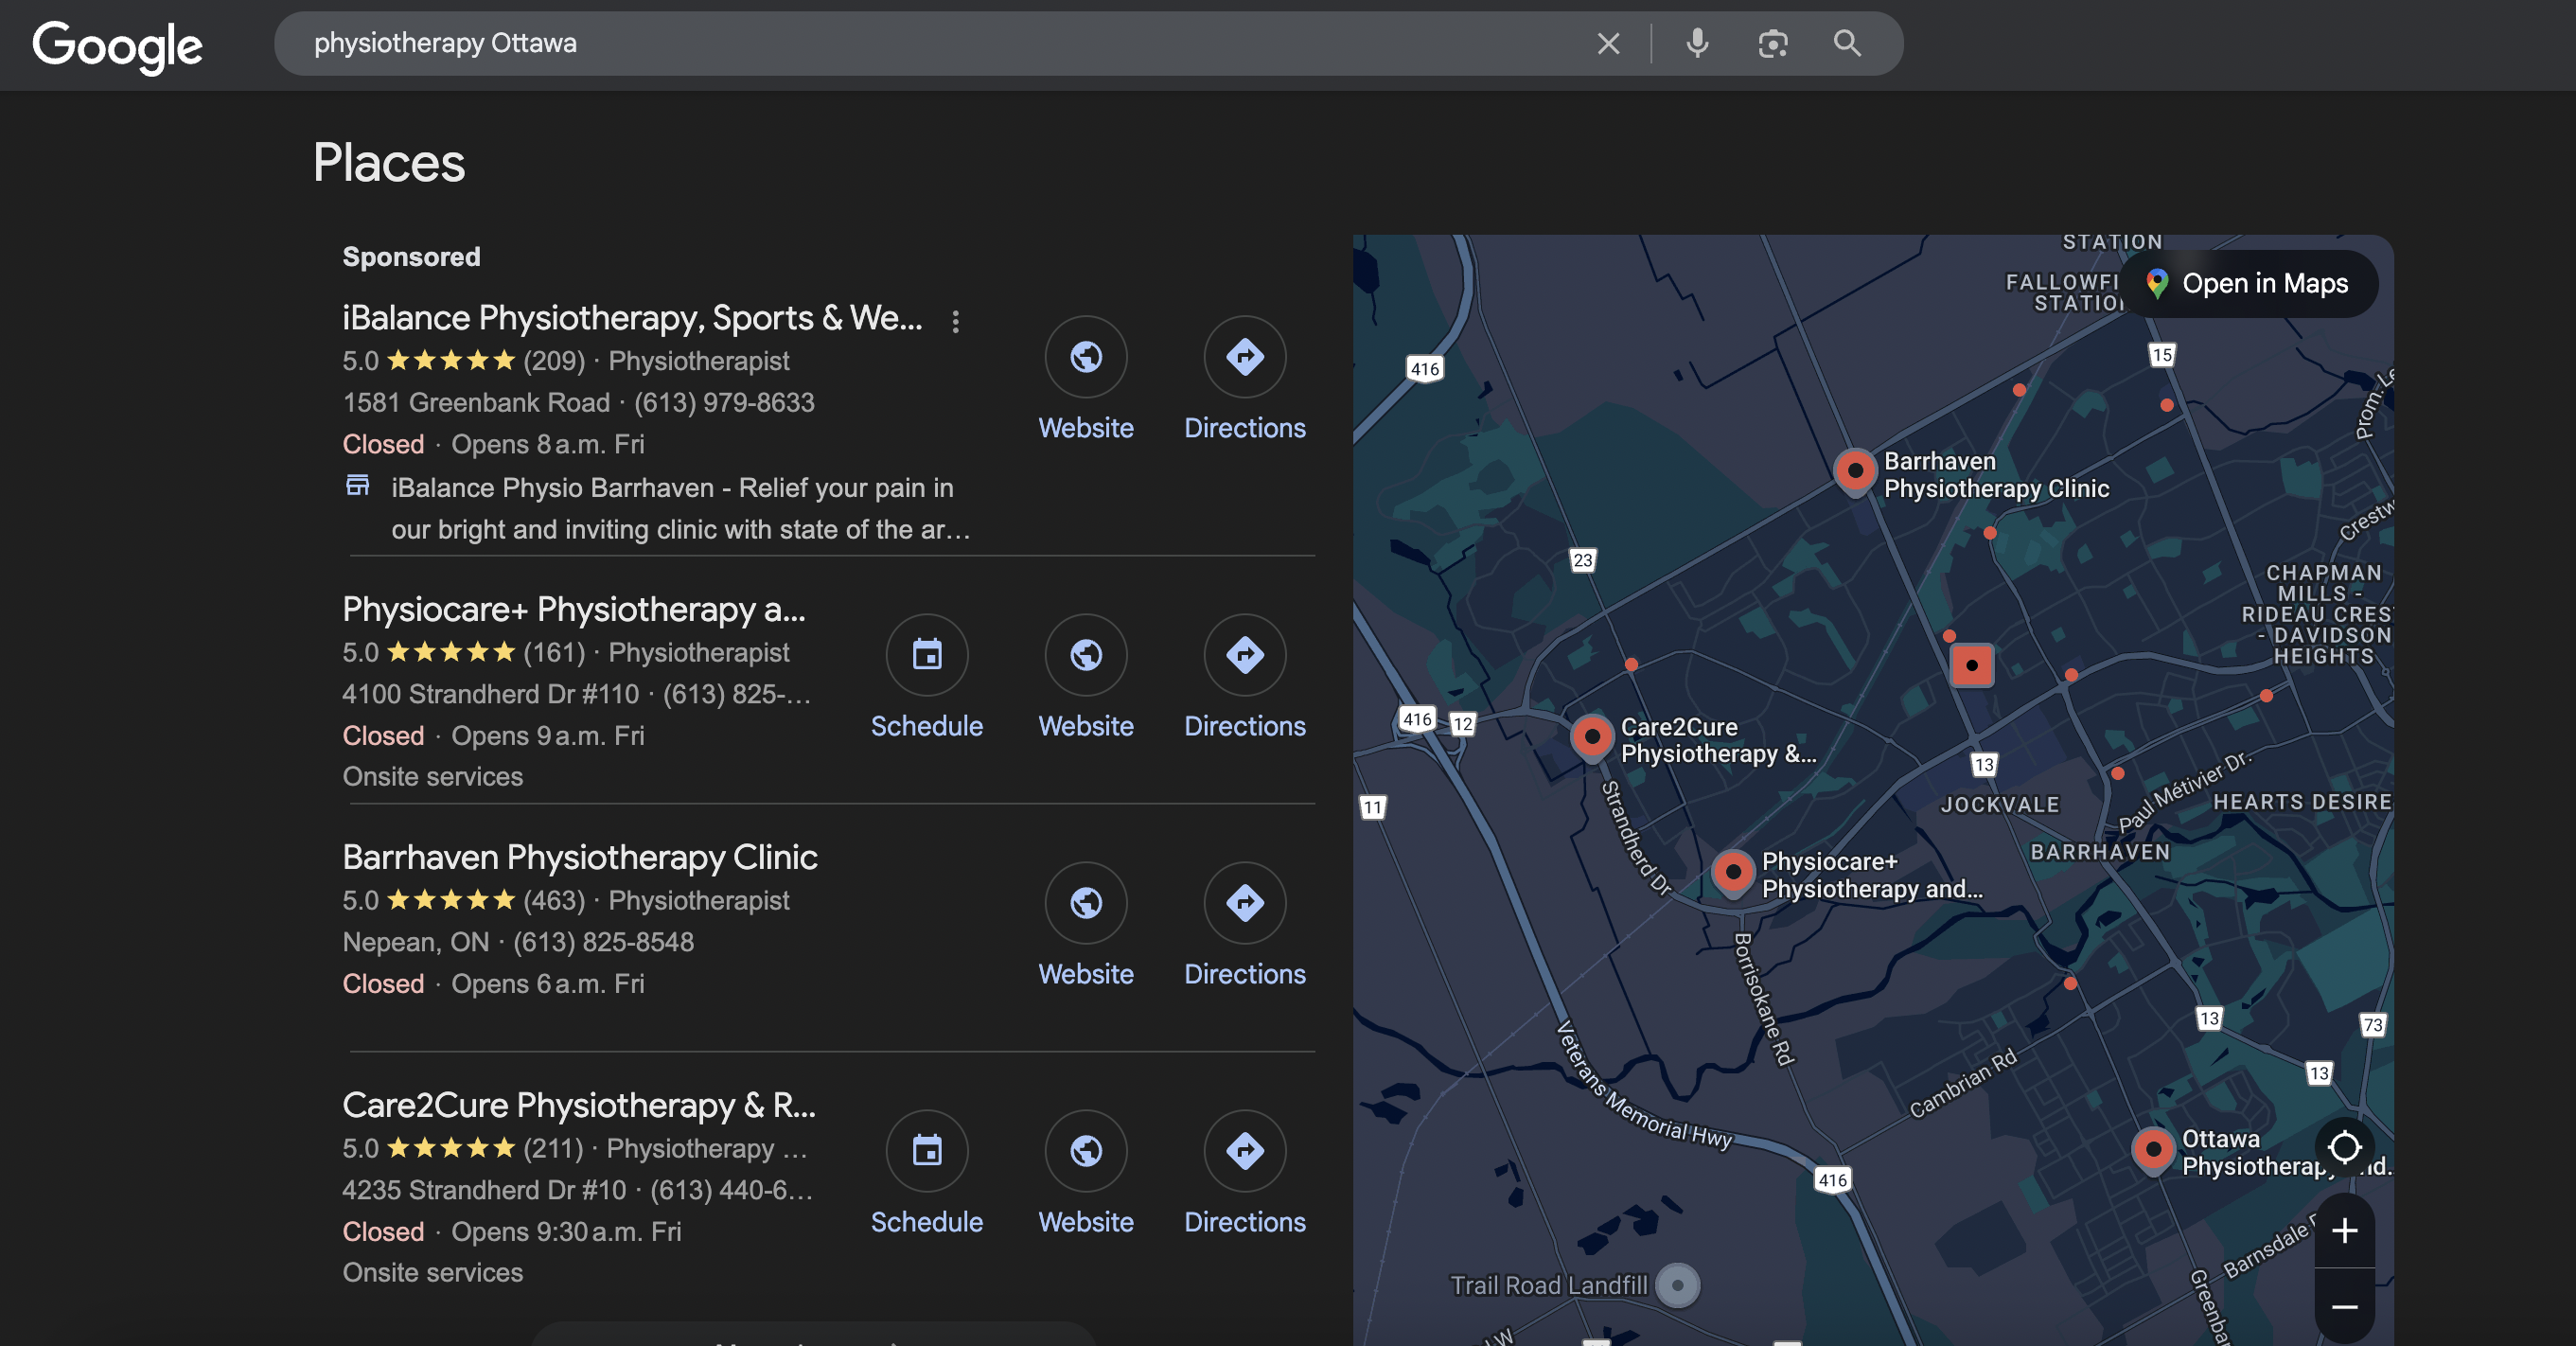Open Barrhaven Physiotherapy Clinic website icon
The image size is (2576, 1346).
point(1086,903)
